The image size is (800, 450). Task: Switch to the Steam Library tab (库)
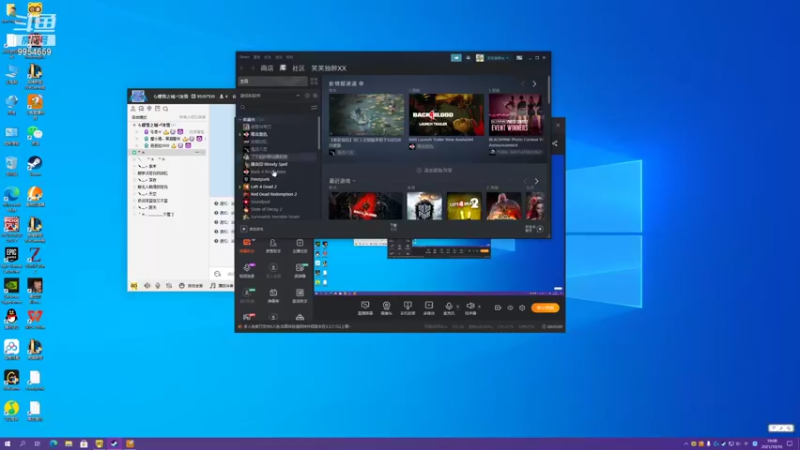coord(283,68)
